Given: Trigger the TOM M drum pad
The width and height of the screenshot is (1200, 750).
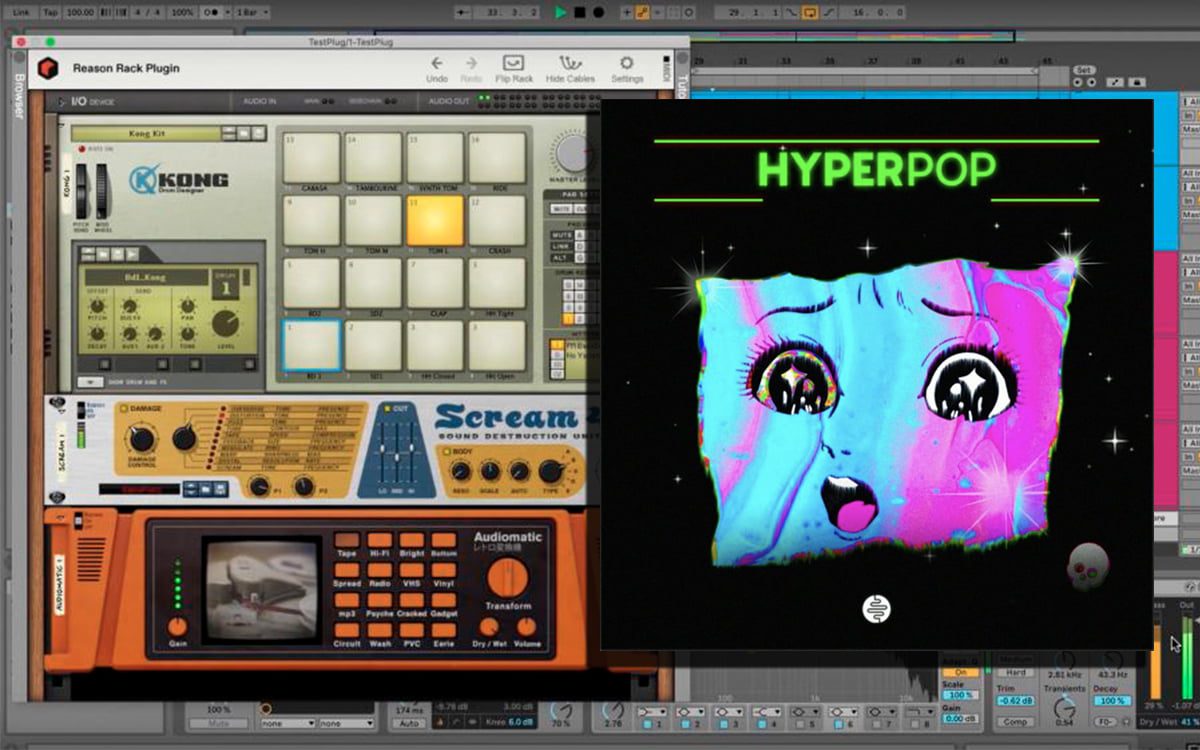Looking at the screenshot, I should click(373, 220).
